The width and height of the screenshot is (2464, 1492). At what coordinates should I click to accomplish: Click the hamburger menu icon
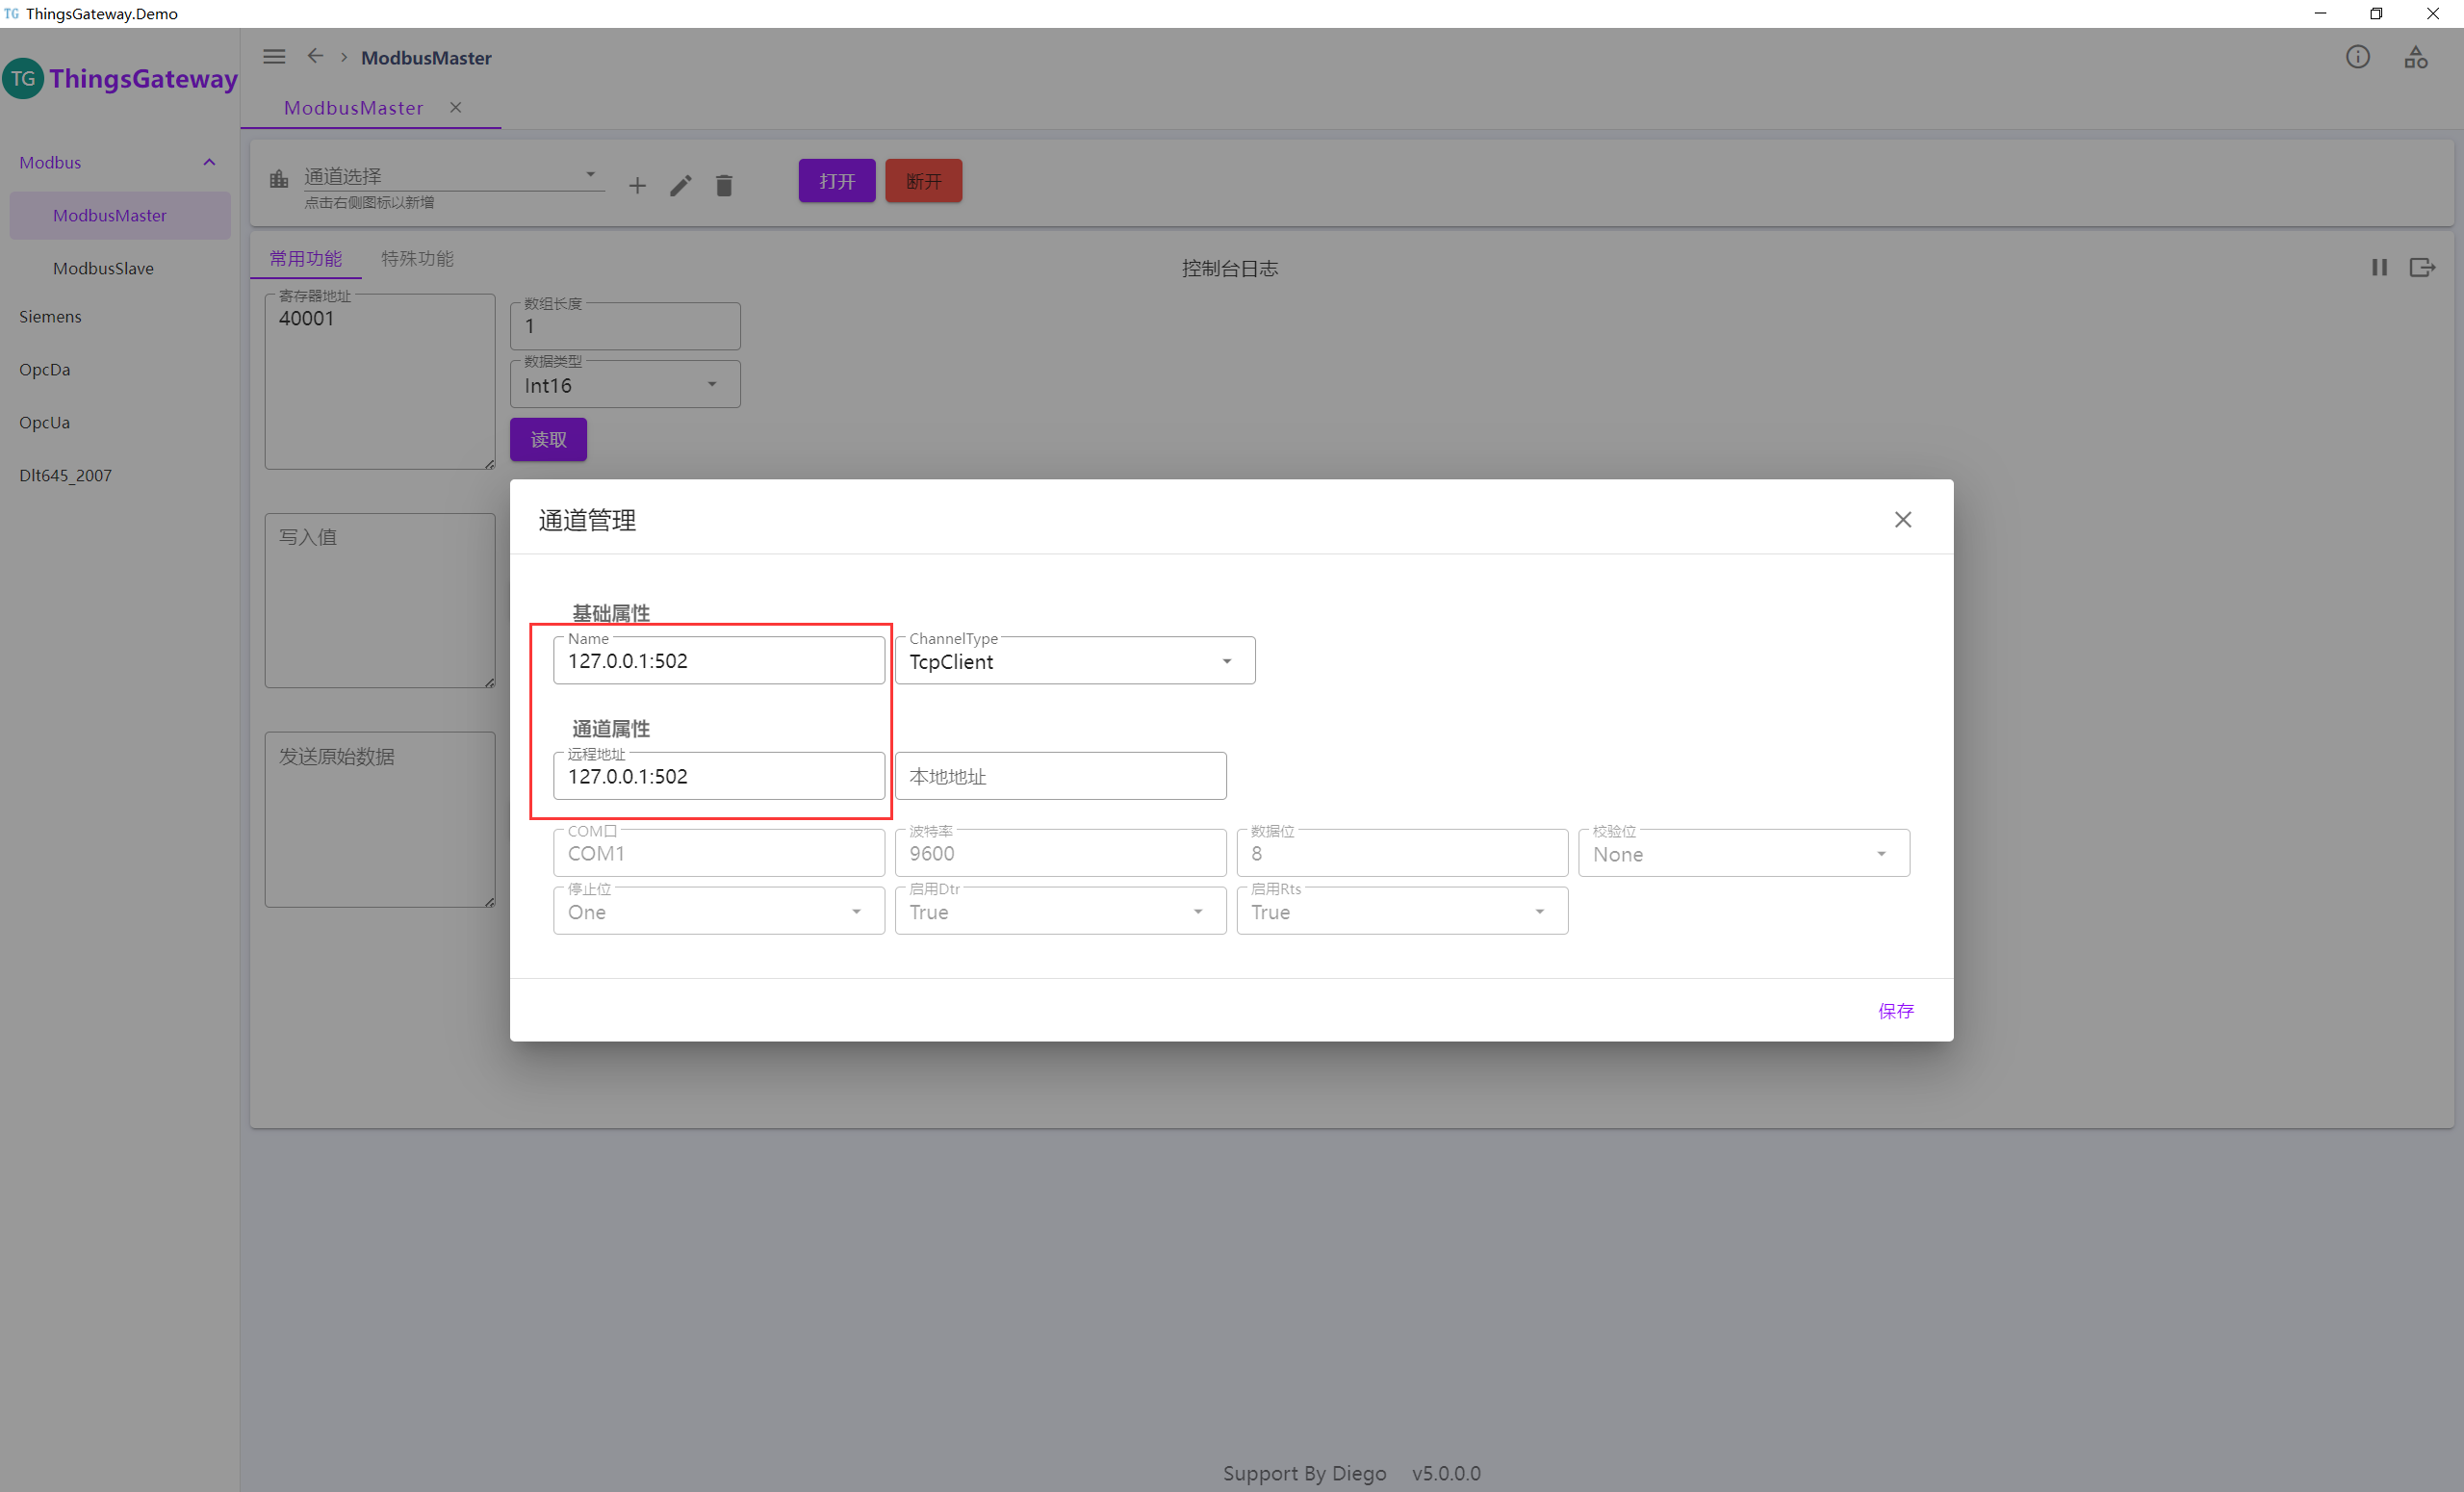[274, 57]
